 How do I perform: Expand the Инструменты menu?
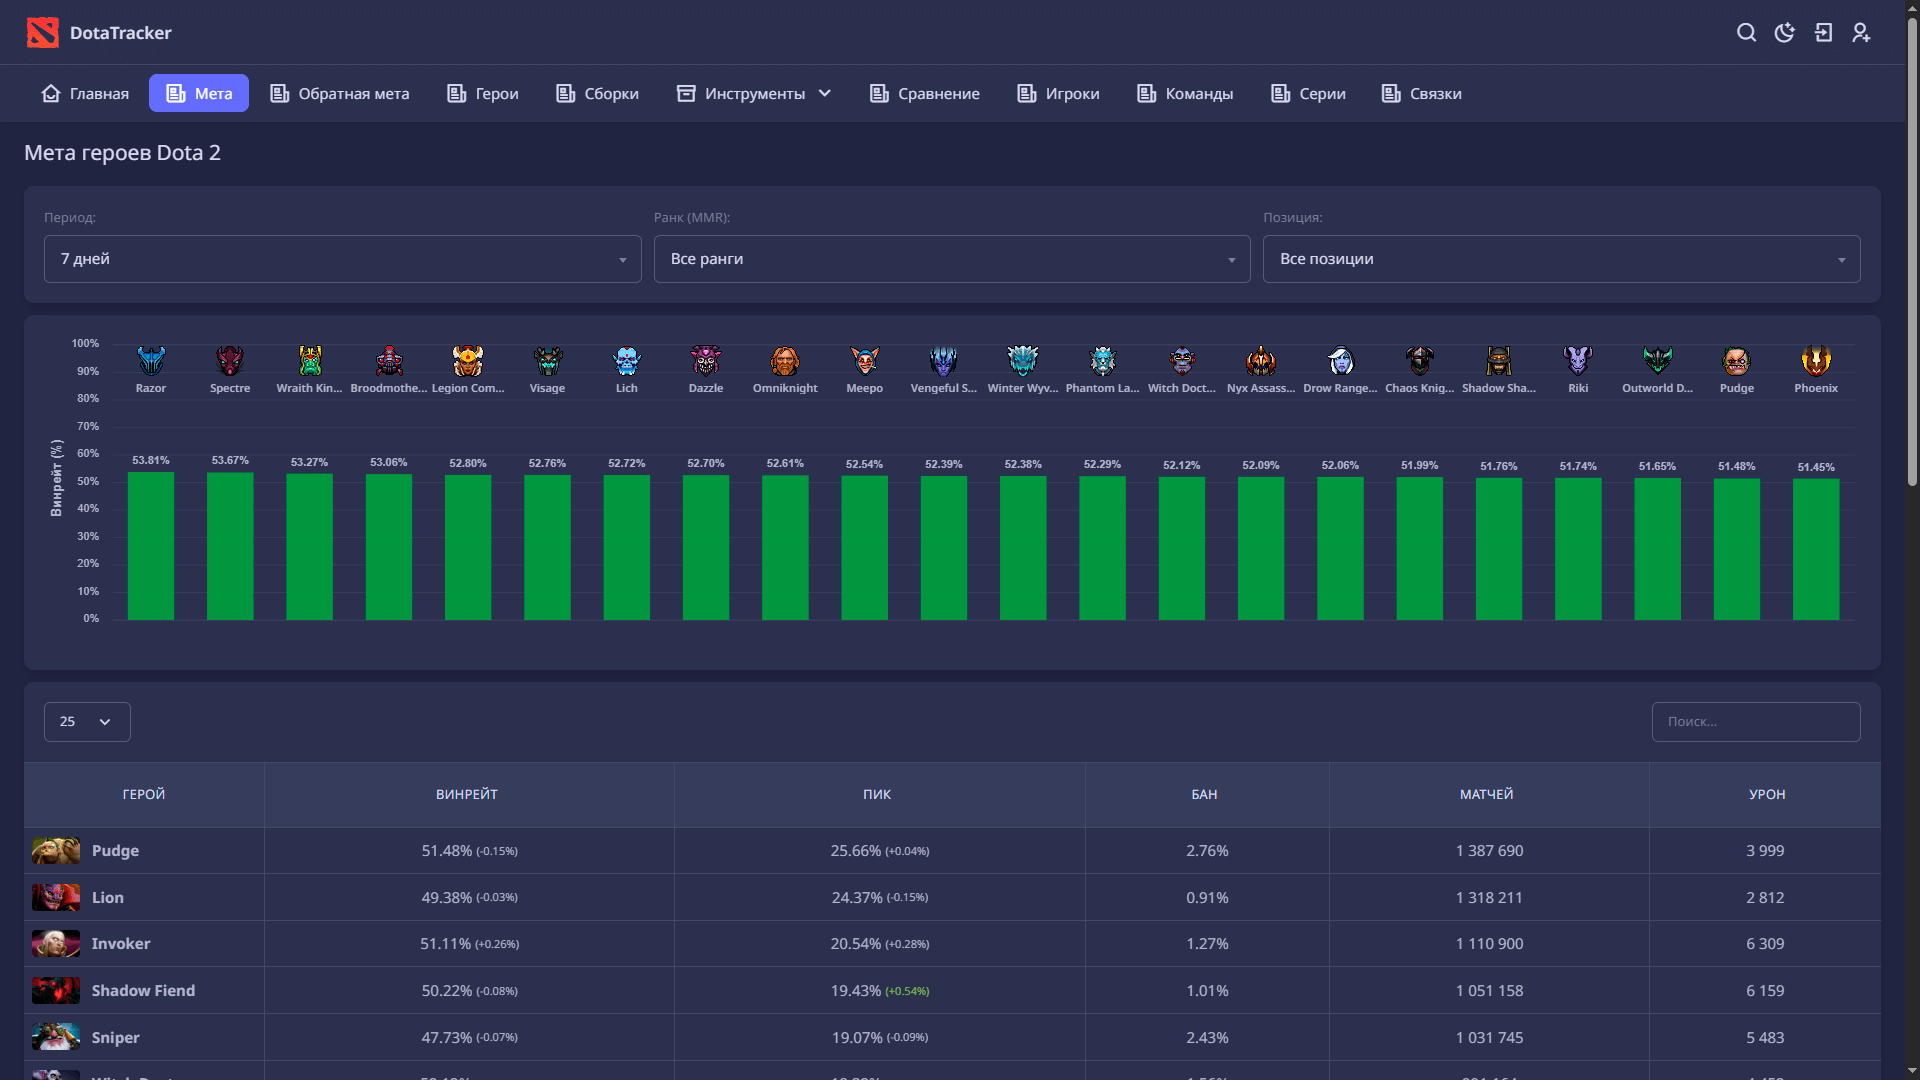754,93
